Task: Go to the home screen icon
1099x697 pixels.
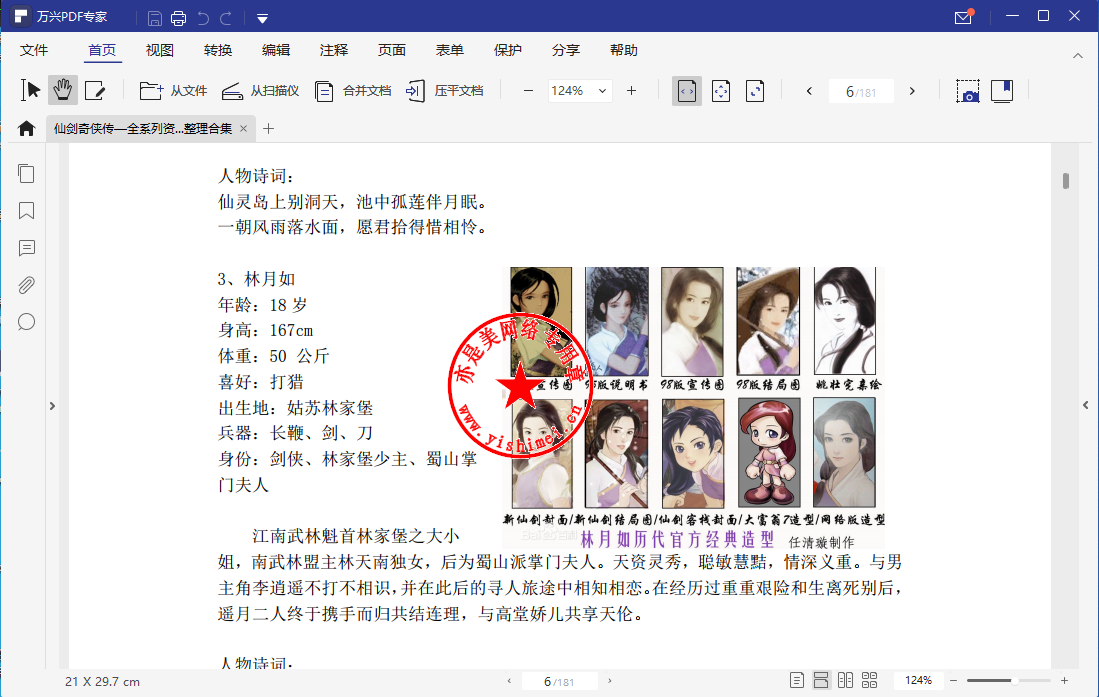Action: (x=27, y=128)
